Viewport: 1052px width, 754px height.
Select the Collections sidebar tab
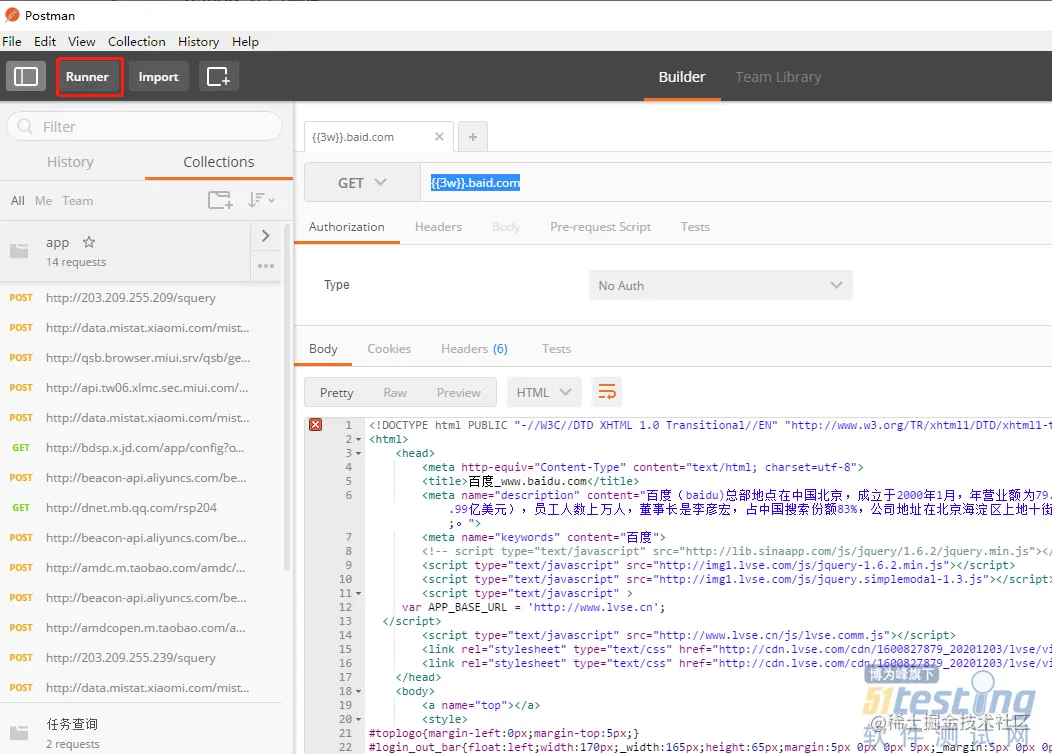[219, 162]
